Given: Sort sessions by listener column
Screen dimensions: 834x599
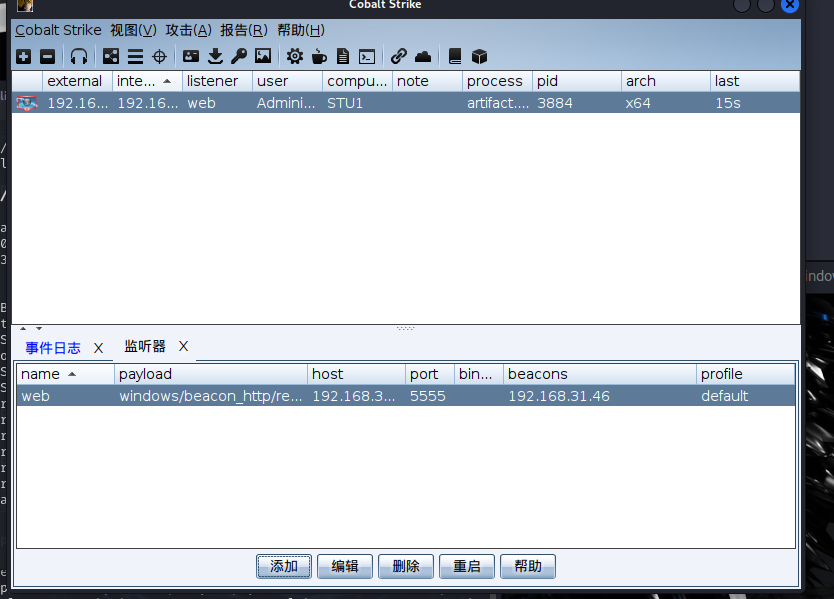Looking at the screenshot, I should [218, 81].
